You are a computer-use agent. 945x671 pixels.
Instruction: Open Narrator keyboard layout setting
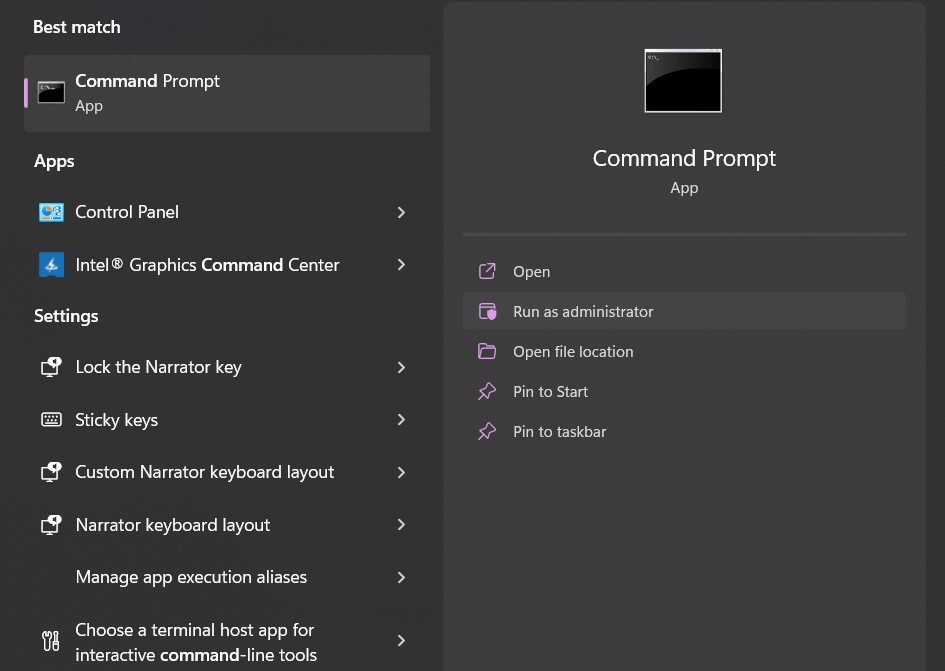pos(227,525)
